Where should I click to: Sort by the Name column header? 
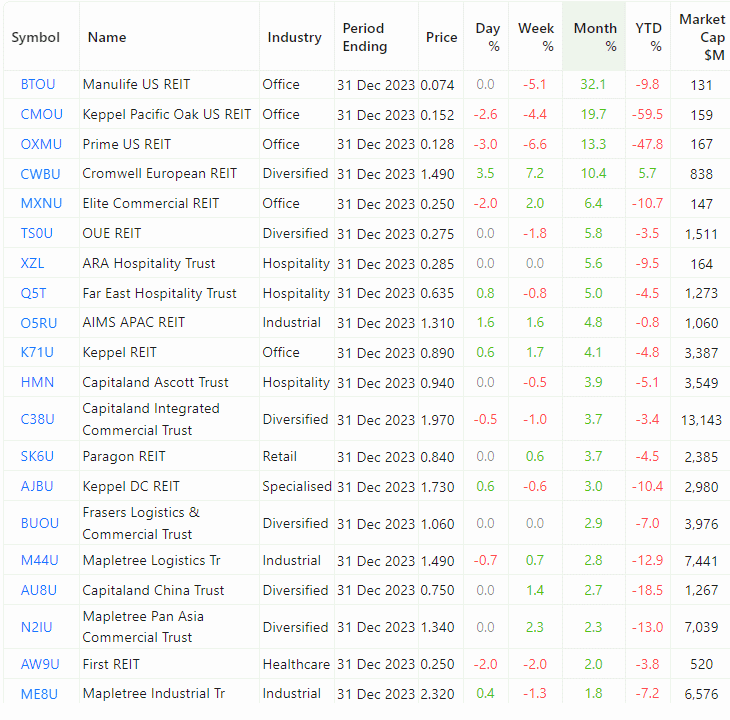(107, 38)
